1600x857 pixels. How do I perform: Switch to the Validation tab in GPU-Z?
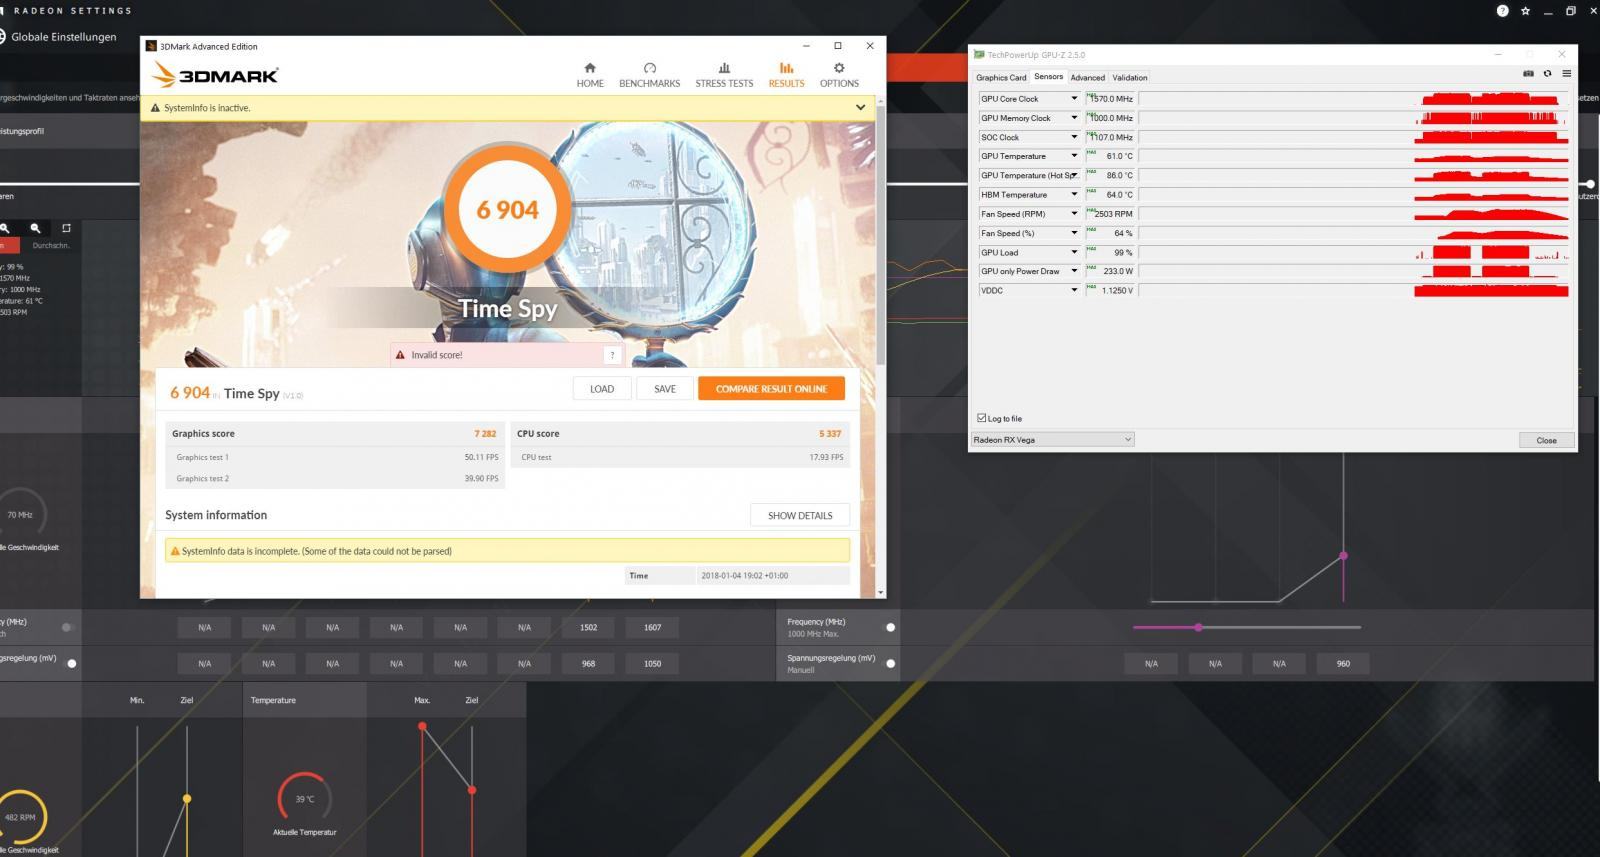pyautogui.click(x=1130, y=77)
